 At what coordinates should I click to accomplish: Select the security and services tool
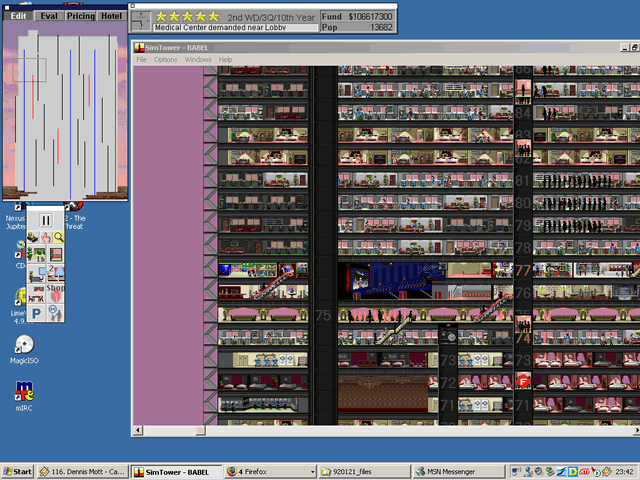(x=56, y=312)
